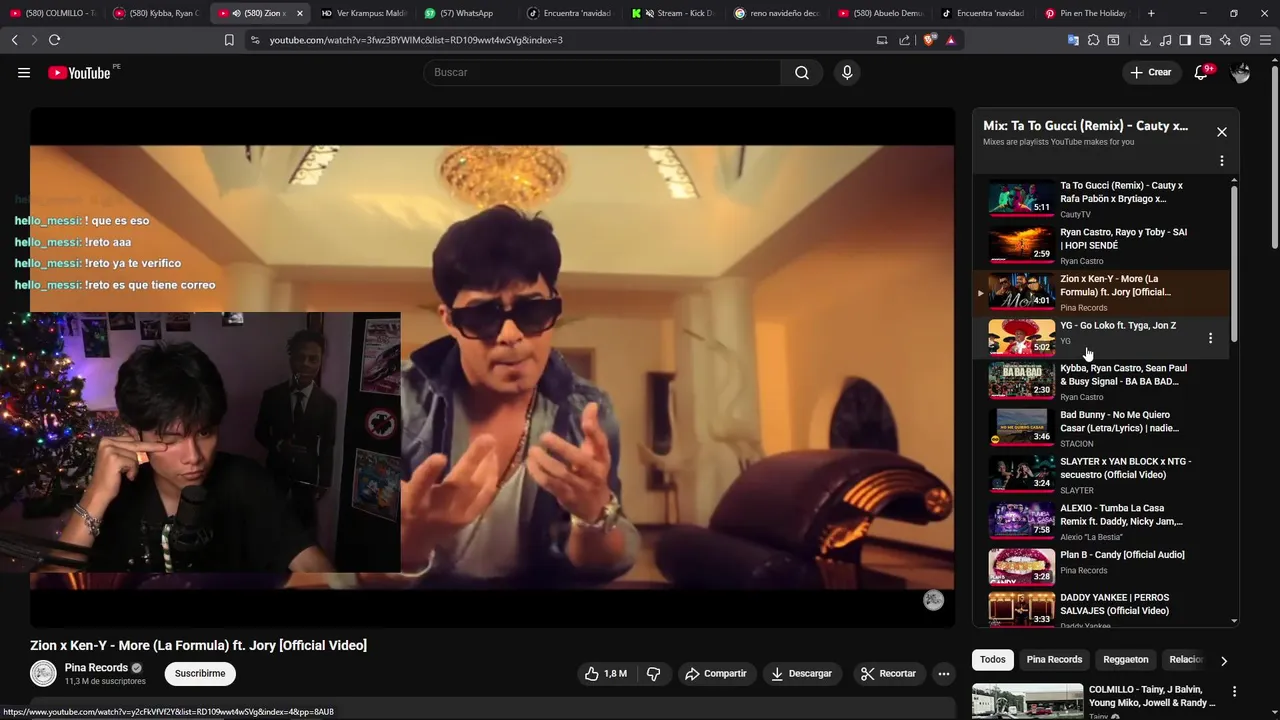1280x720 pixels.
Task: Open options for YG - Go Loko item
Action: click(1210, 338)
